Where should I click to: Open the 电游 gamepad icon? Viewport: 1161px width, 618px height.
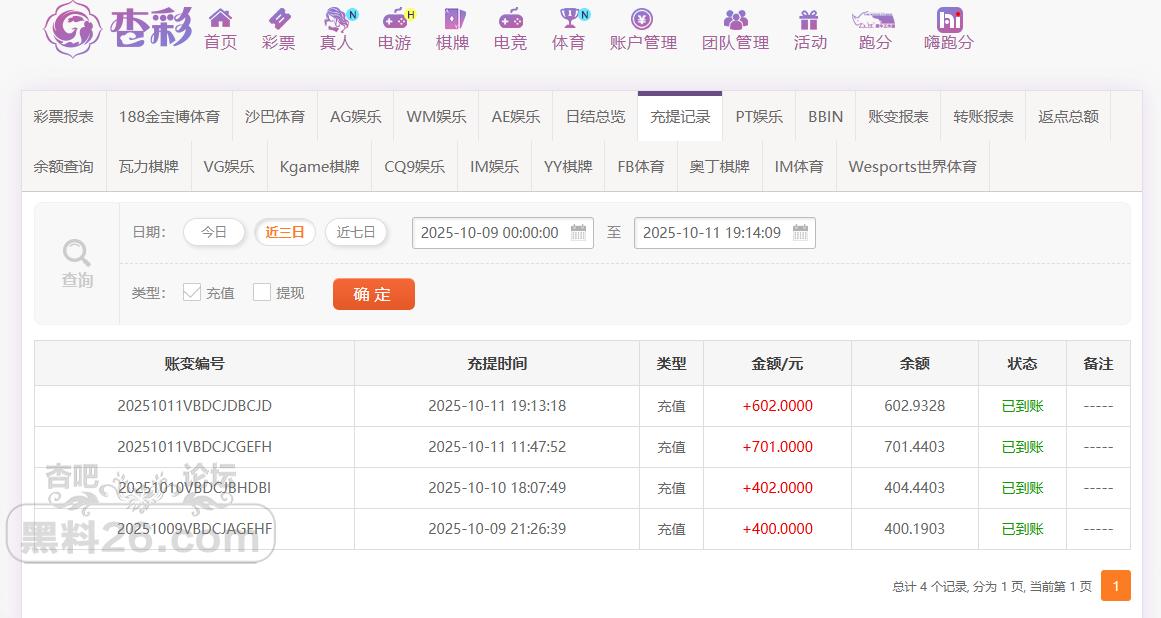click(395, 19)
